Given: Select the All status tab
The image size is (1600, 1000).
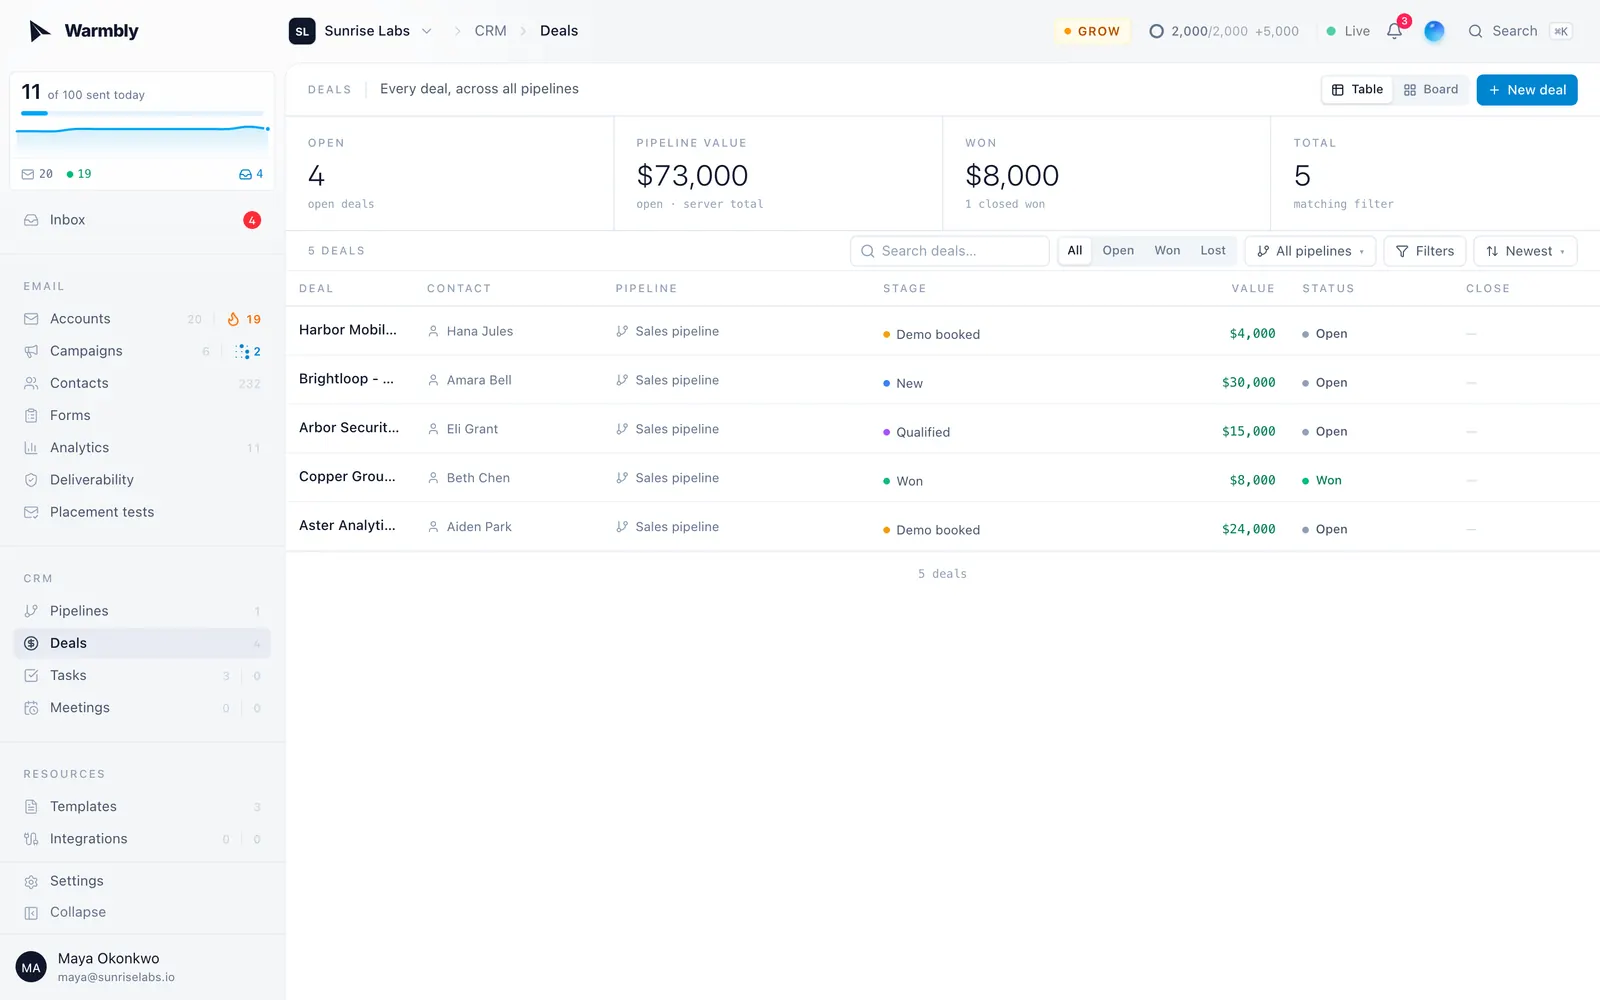Looking at the screenshot, I should [1075, 251].
